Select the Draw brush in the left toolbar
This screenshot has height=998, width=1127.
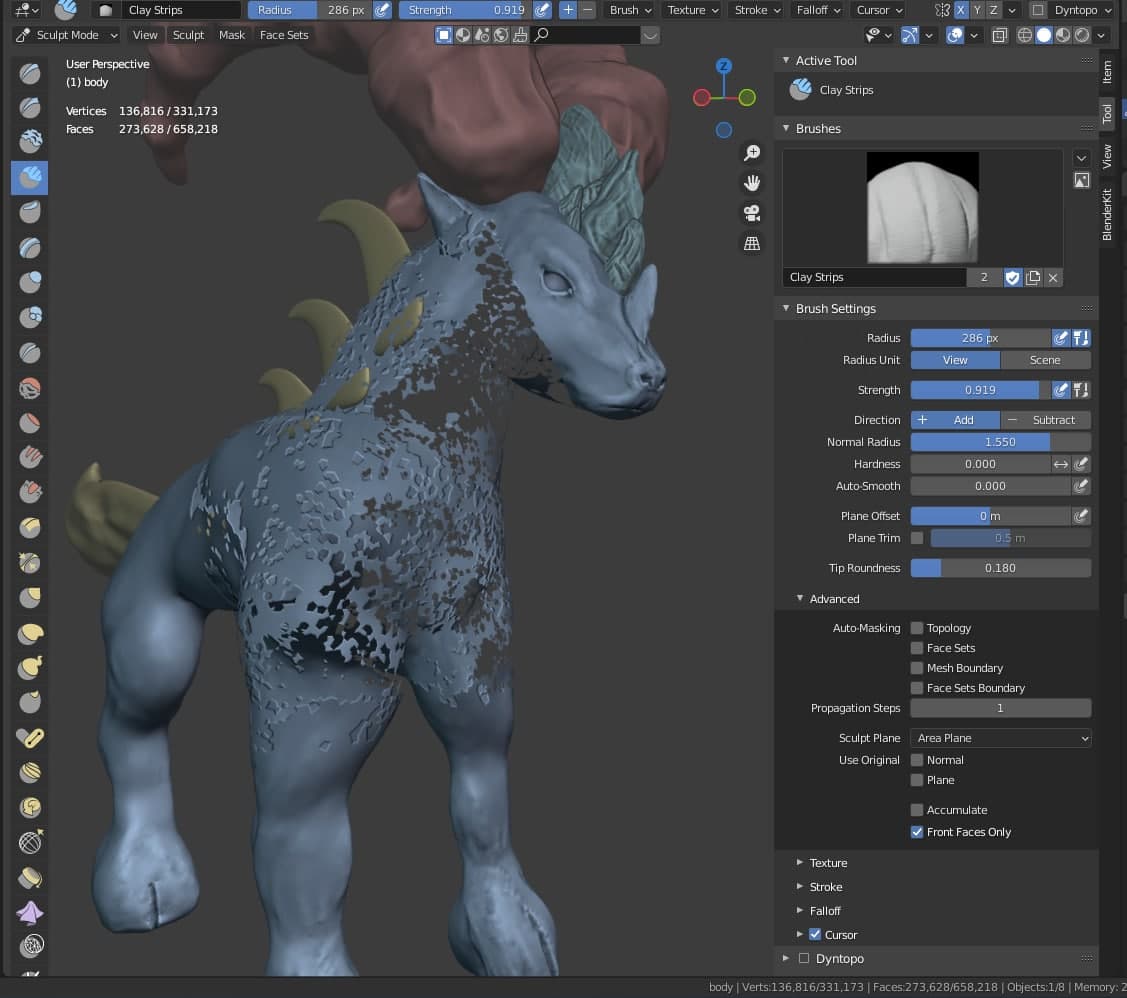[x=29, y=73]
